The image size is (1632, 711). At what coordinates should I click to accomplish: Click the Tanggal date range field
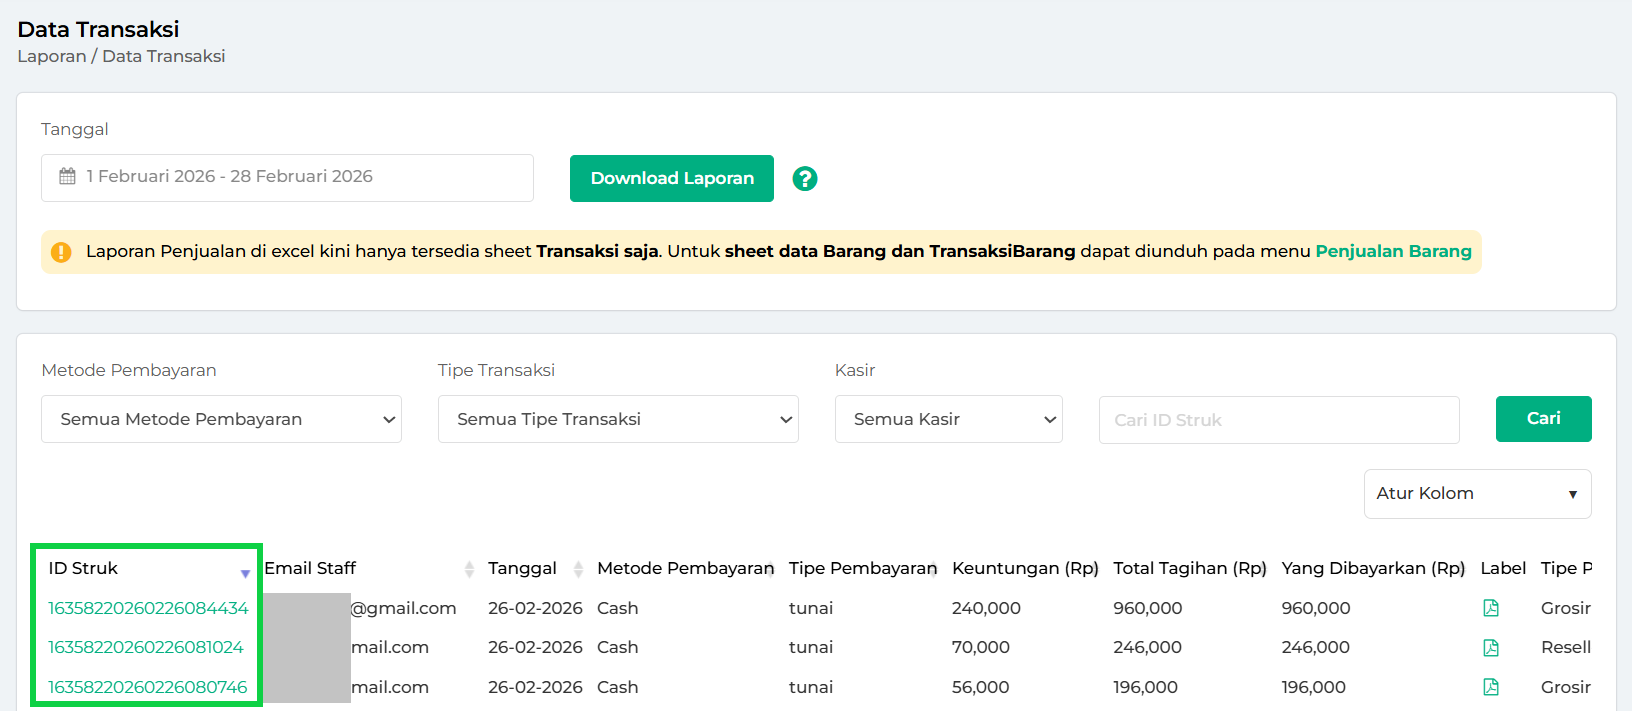coord(287,178)
